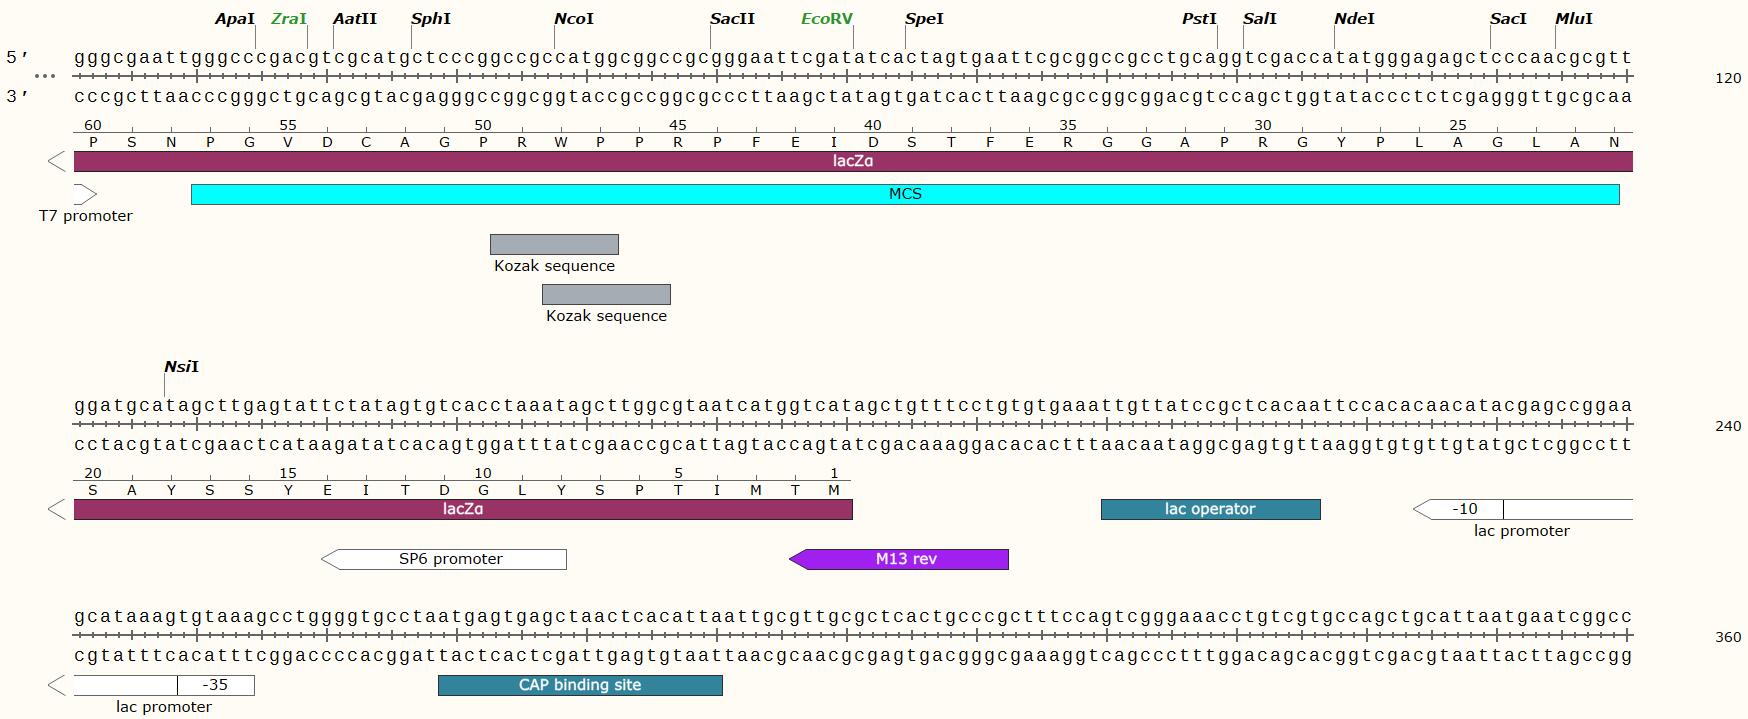Click the SpeI restriction site label

[923, 19]
